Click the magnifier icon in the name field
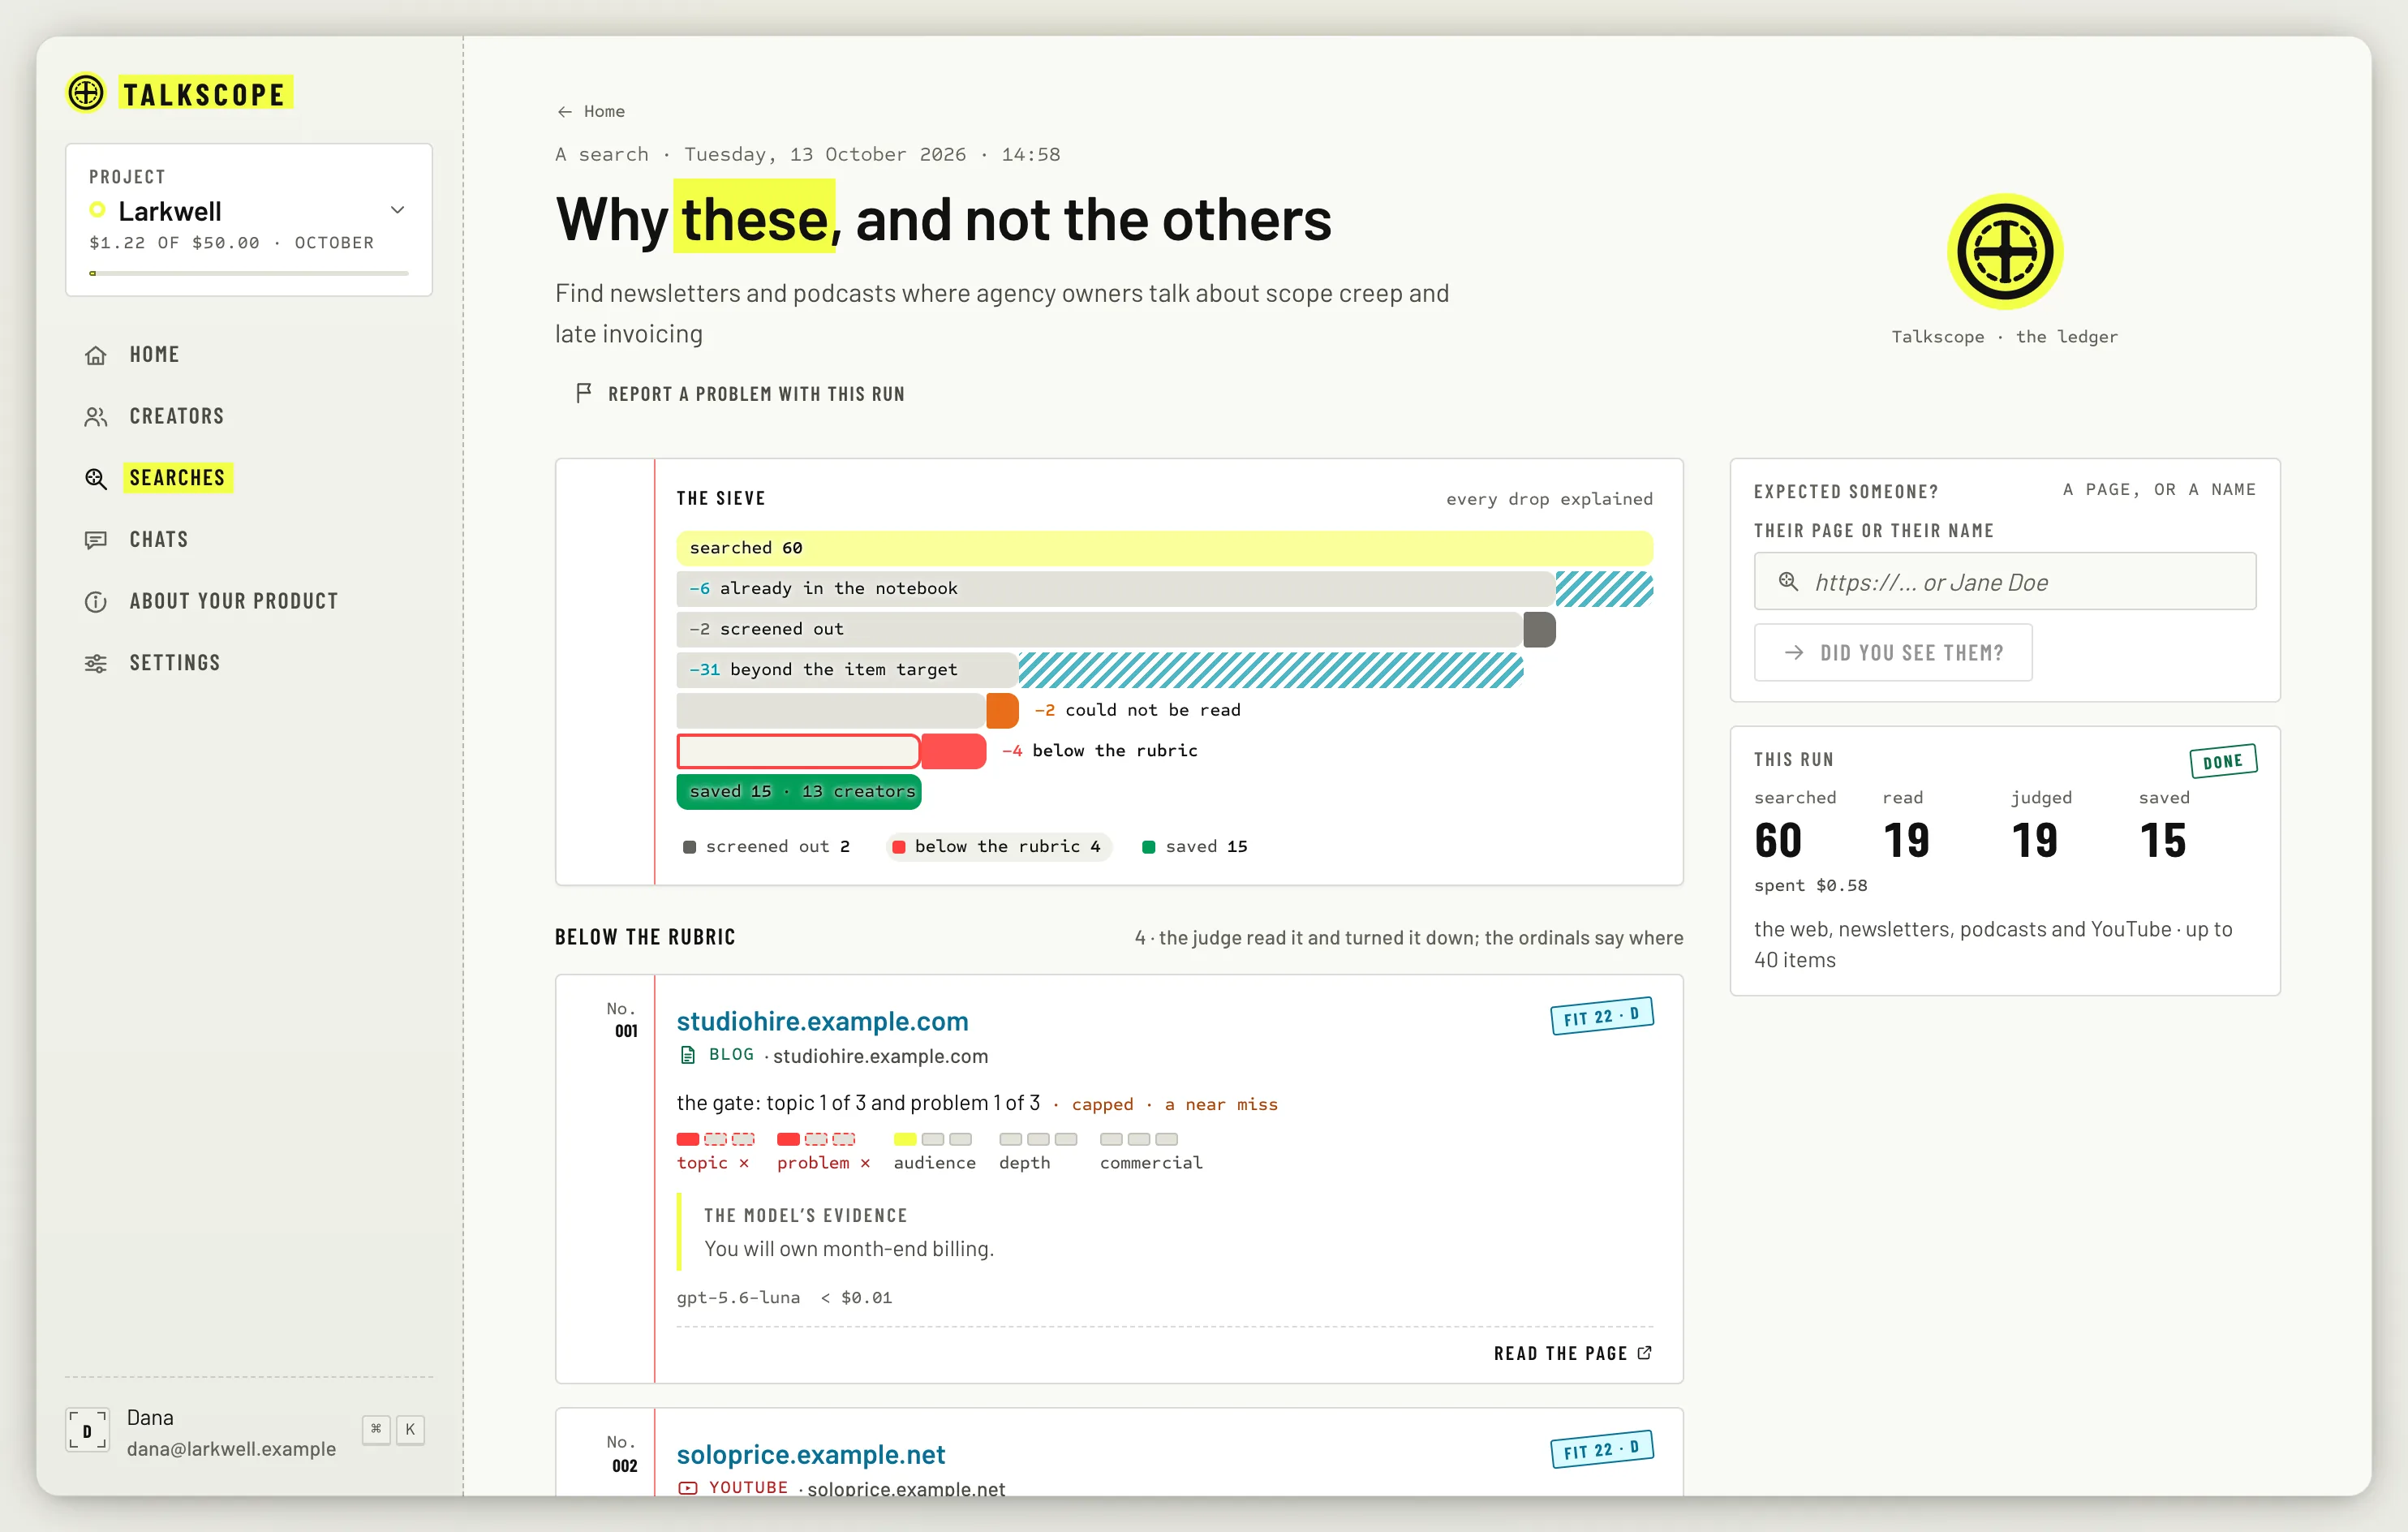 click(1788, 581)
